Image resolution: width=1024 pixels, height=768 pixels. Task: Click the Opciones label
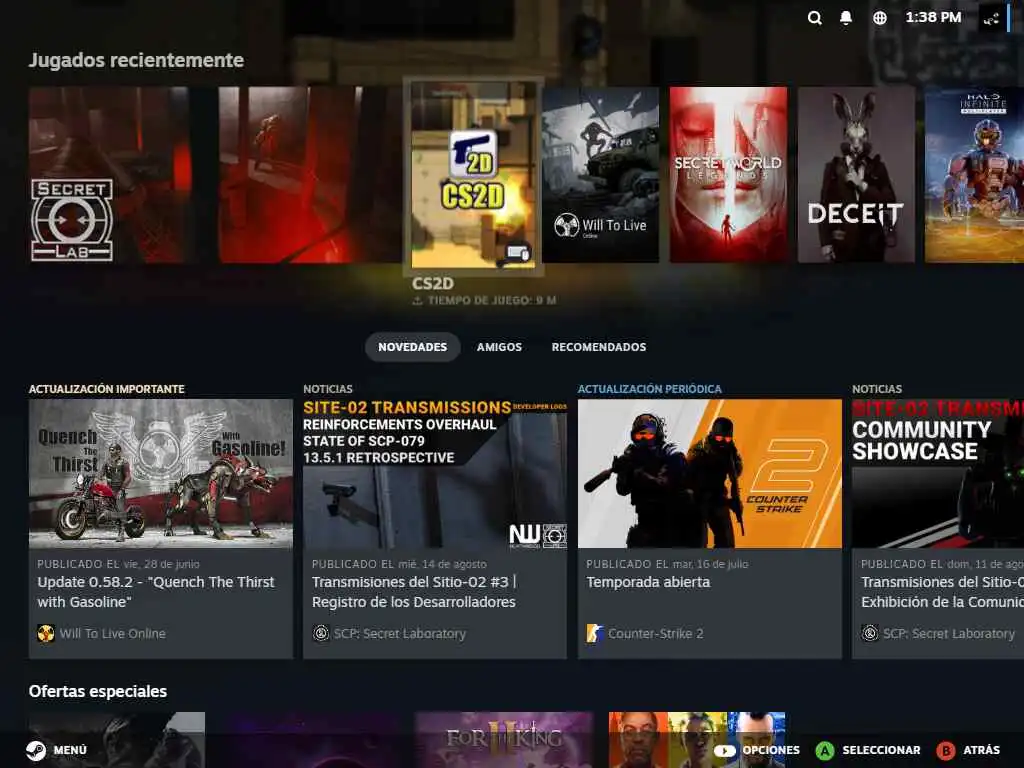tap(771, 750)
